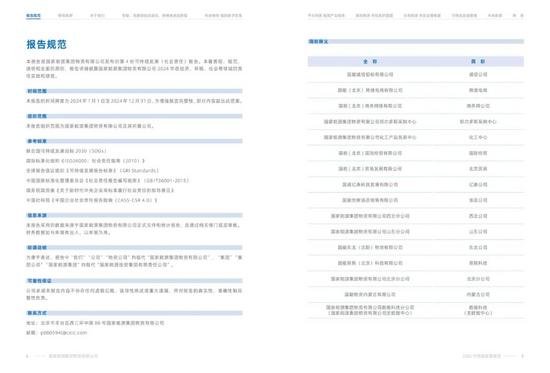Click the 可靠性保证 section header bar
Image resolution: width=550 pixels, height=373 pixels.
[134, 281]
